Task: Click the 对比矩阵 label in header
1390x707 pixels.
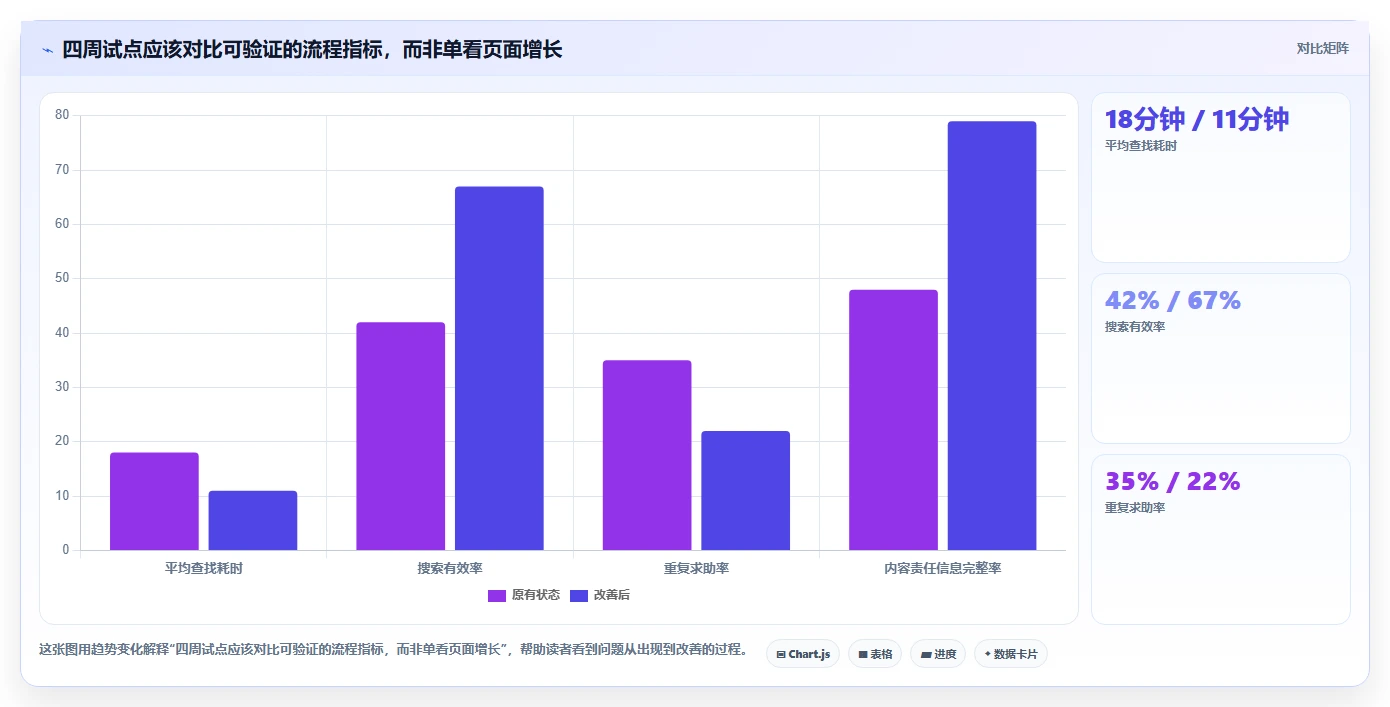Action: pyautogui.click(x=1322, y=48)
